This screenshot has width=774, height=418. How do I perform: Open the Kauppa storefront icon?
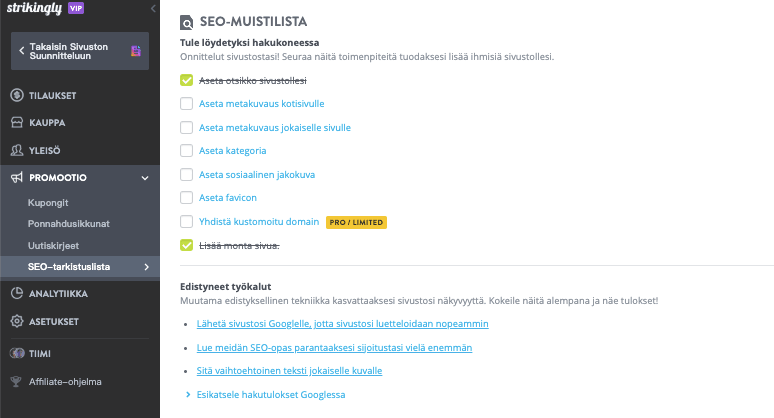[x=16, y=123]
